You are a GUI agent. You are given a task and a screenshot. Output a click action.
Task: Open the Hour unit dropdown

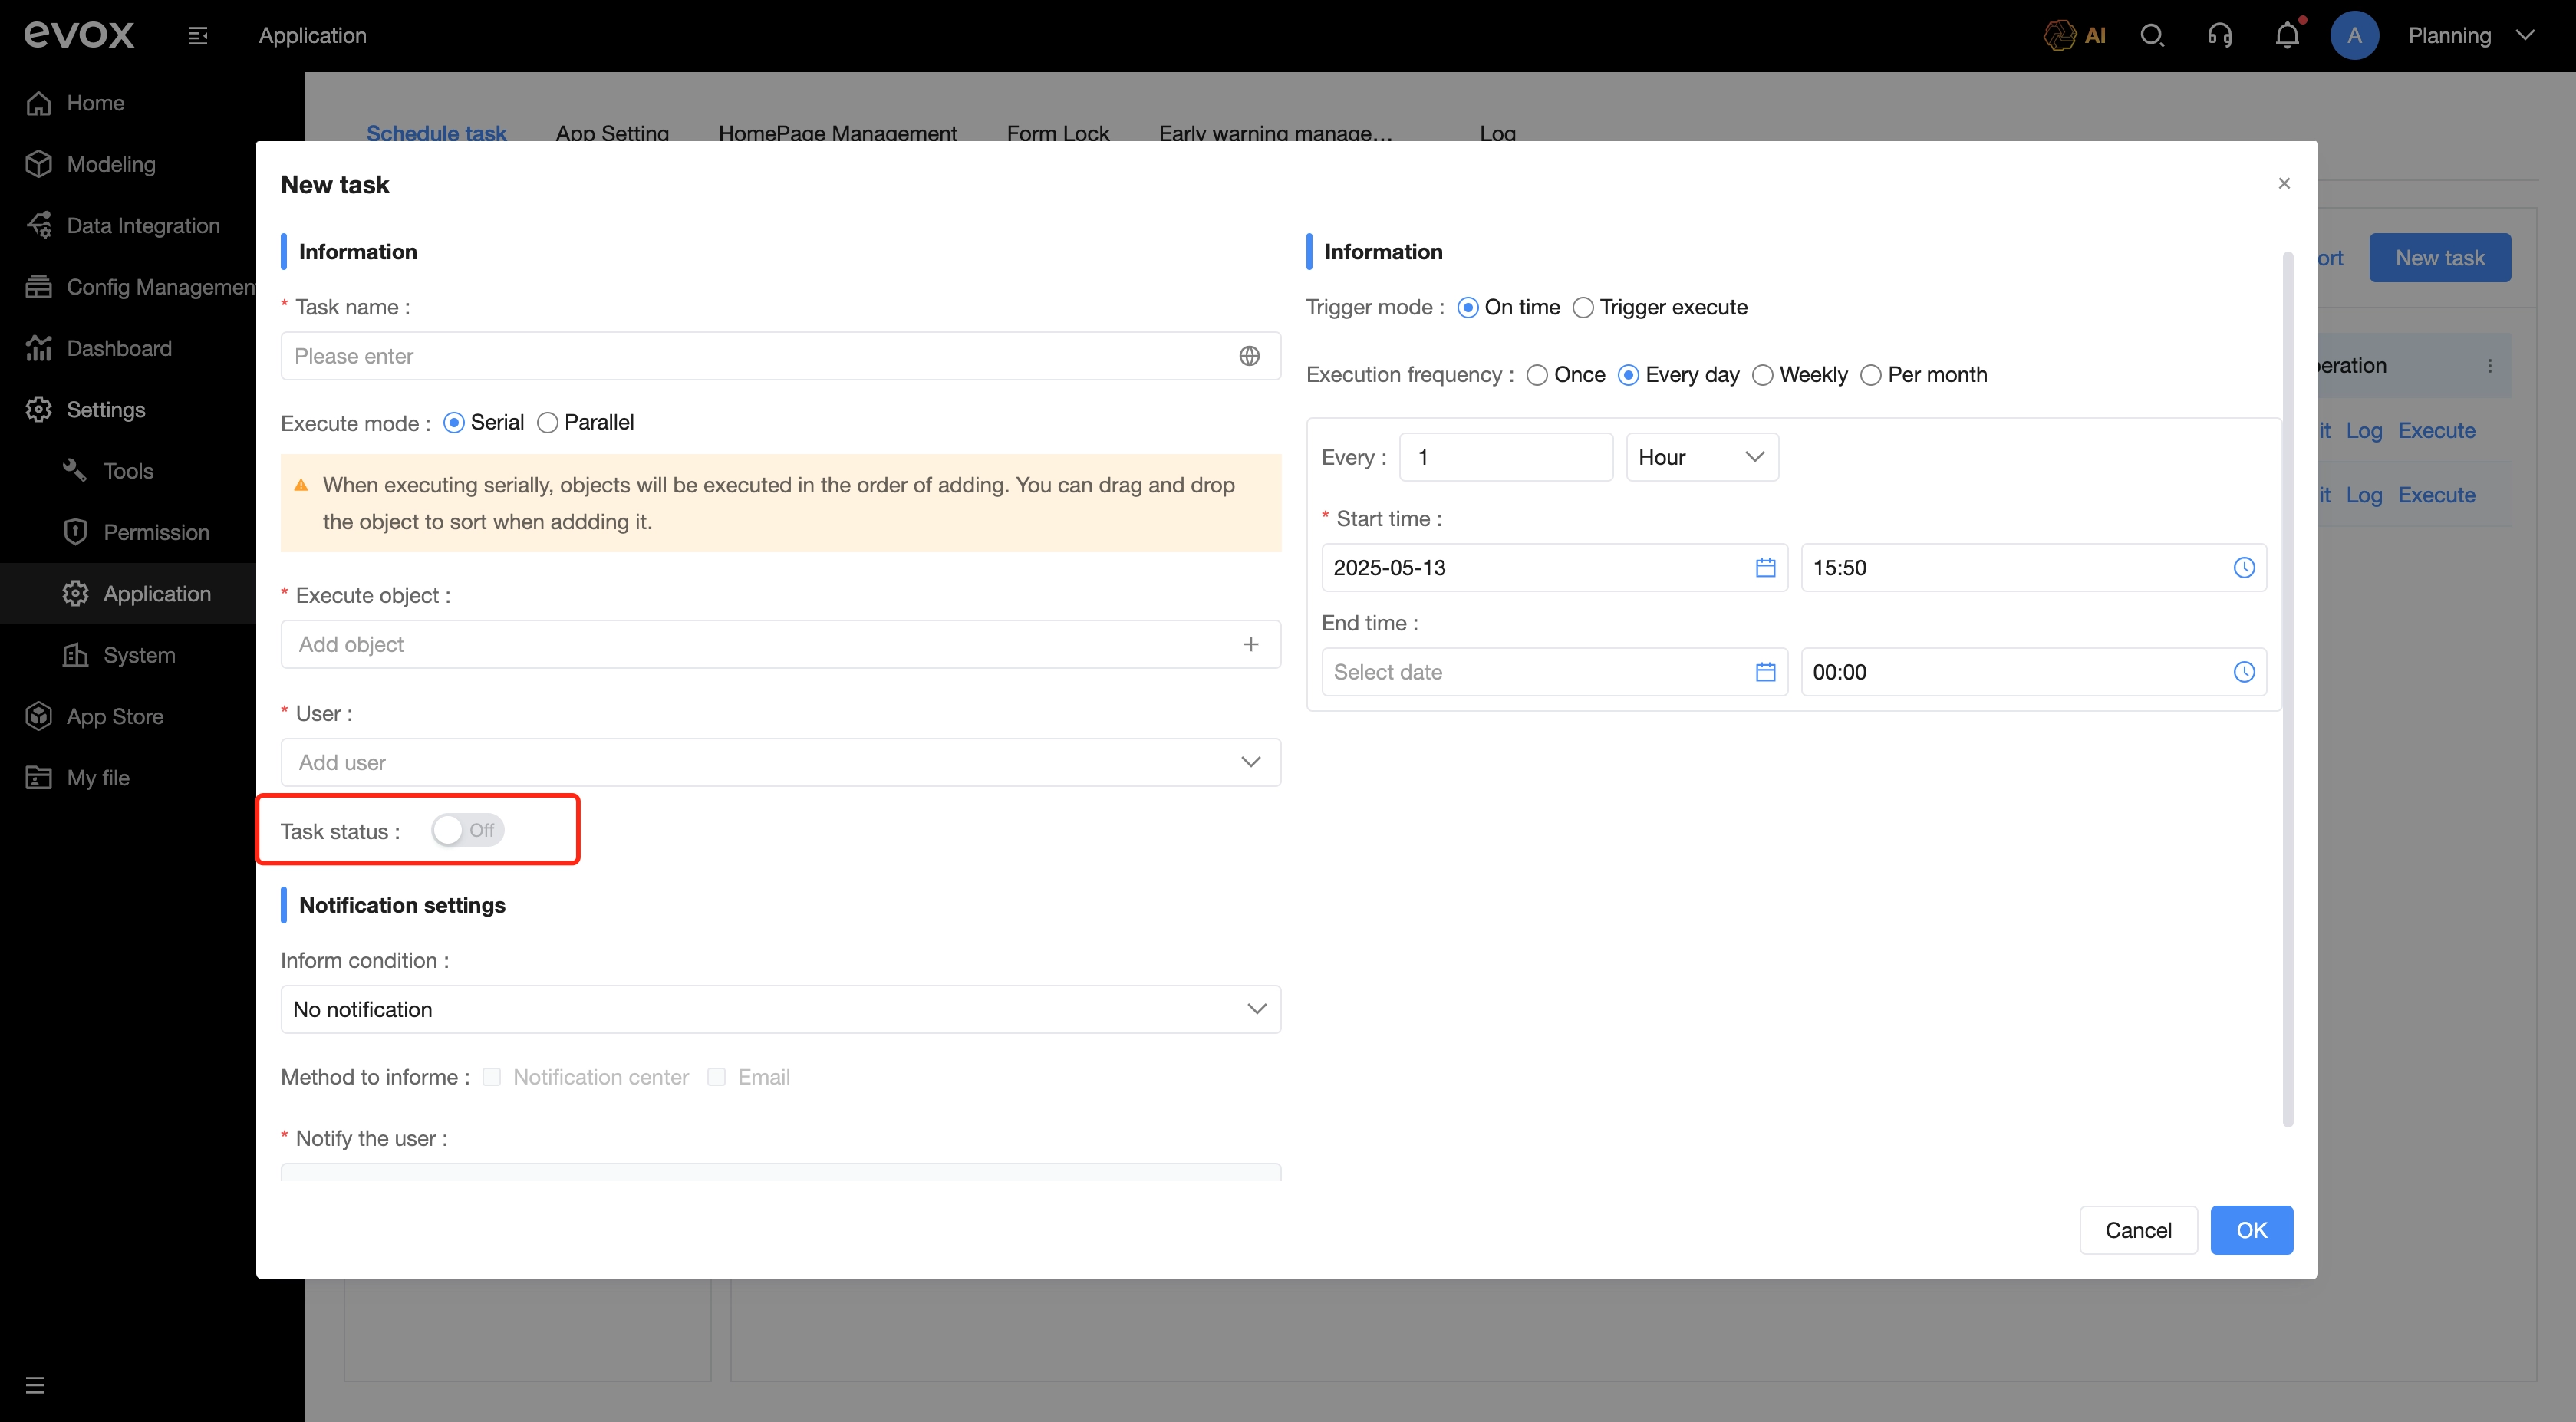pyautogui.click(x=1702, y=457)
